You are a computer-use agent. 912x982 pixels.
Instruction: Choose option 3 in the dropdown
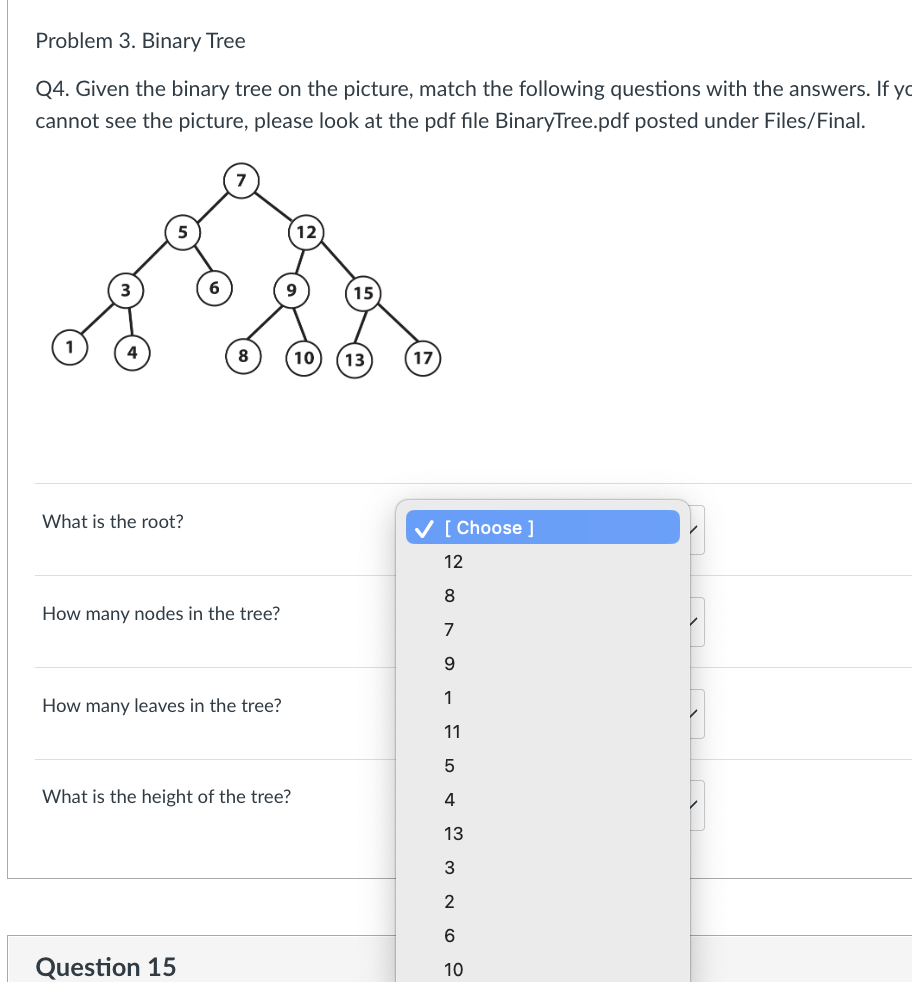542,867
